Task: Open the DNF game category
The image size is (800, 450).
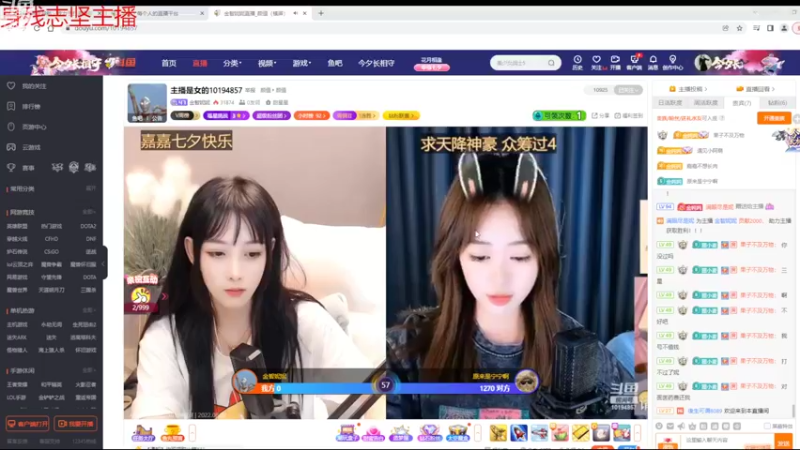Action: [x=91, y=239]
